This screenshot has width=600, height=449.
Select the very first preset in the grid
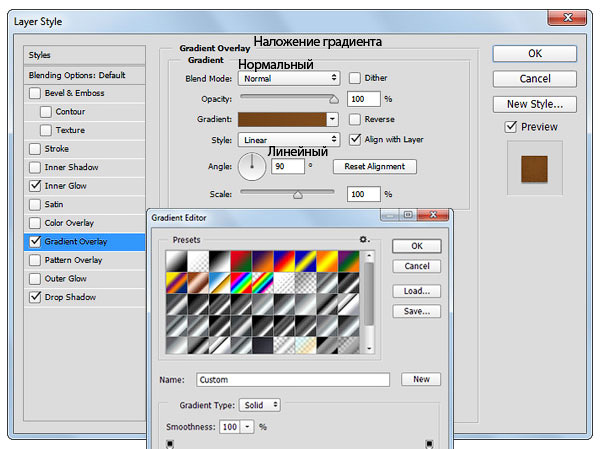(176, 261)
